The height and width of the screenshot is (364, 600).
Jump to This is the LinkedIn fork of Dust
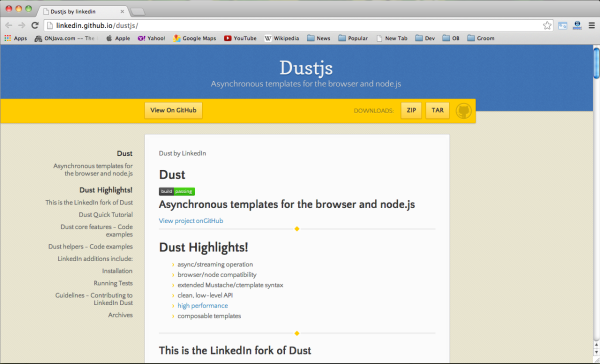point(89,202)
